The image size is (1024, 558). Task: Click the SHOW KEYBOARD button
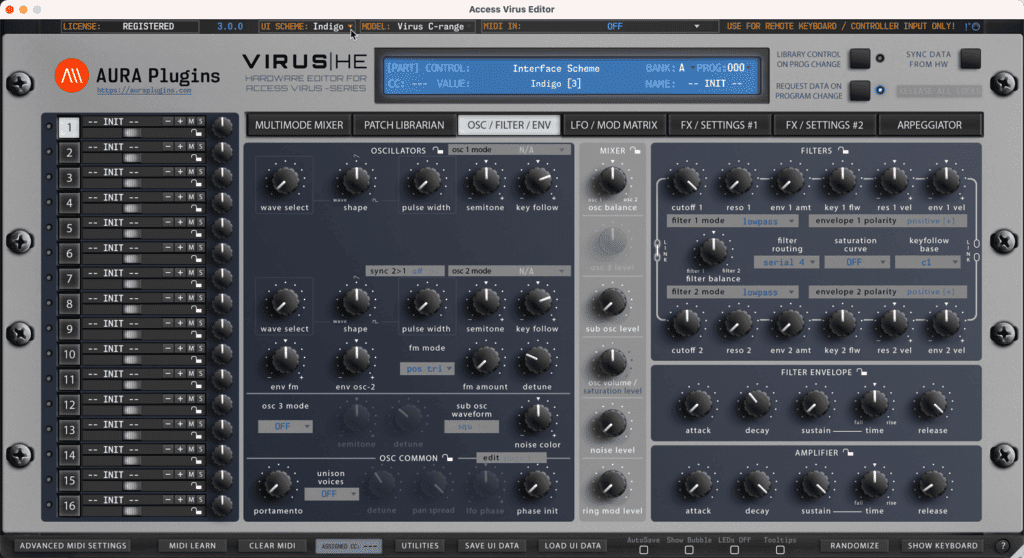942,546
